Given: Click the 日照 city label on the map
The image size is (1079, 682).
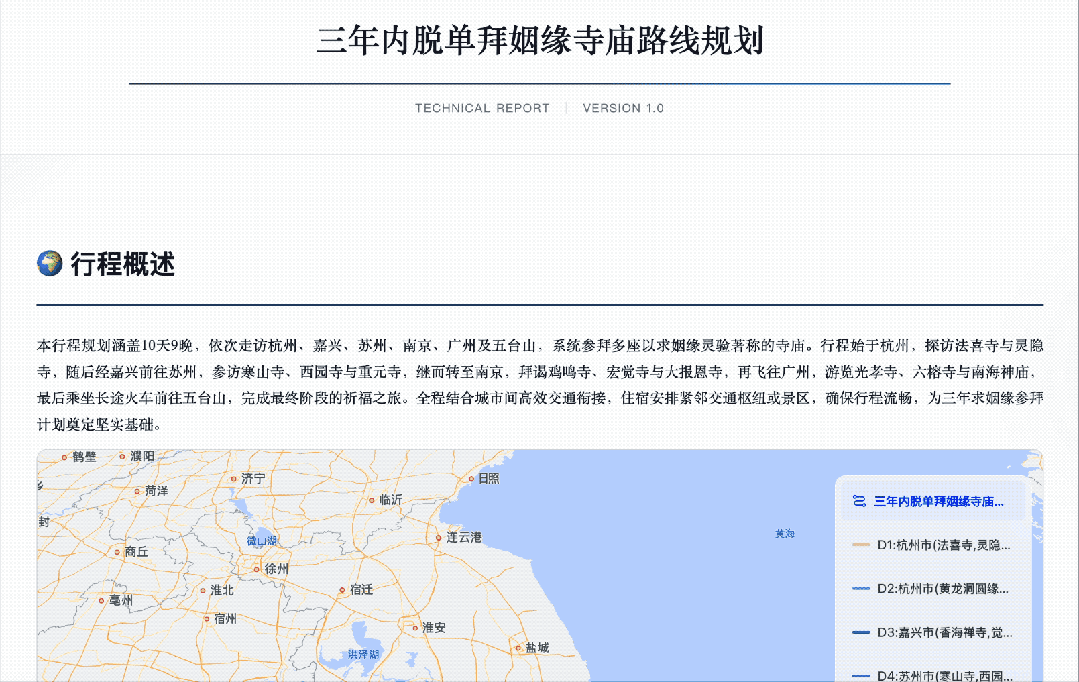Looking at the screenshot, I should 489,478.
